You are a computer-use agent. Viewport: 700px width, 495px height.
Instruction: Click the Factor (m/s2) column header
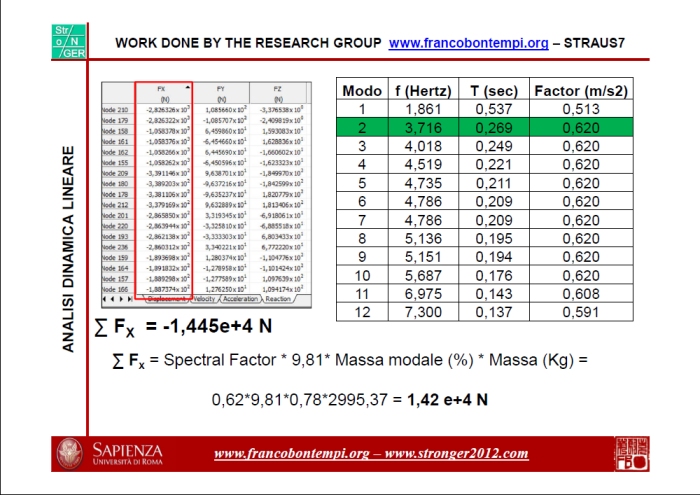tap(580, 90)
